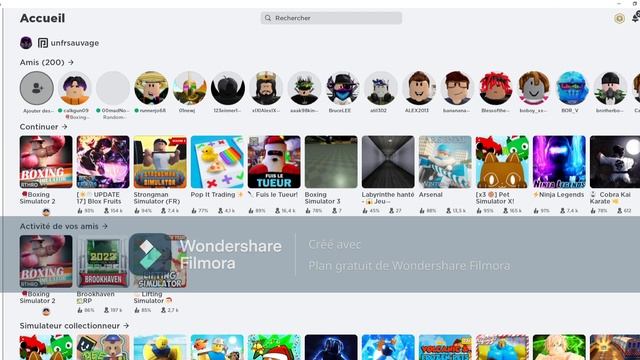Open Boxing Simulator 2 thumbnail in Continuer row
Screen dimensions: 640x360
(46, 162)
